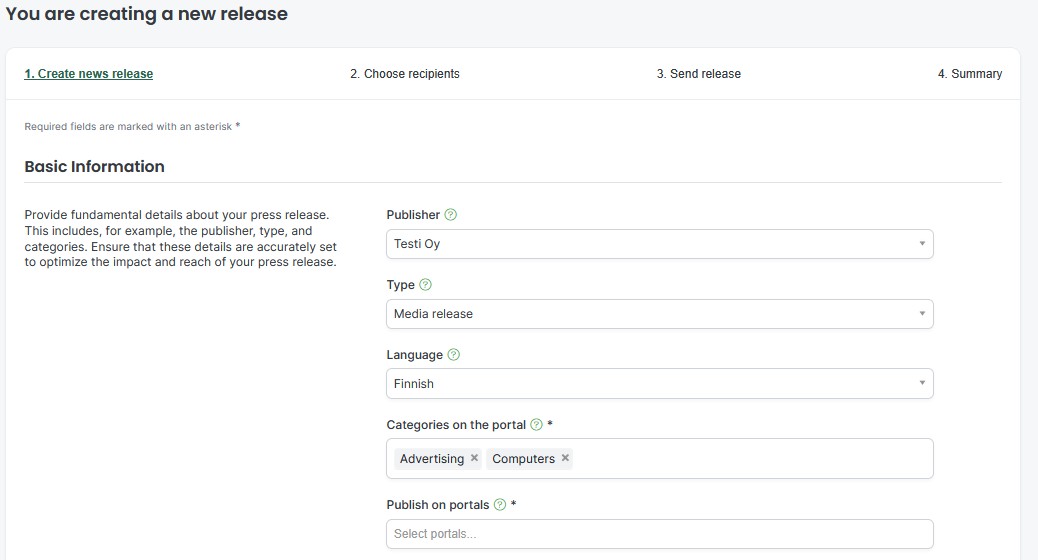Show help for the Language field
The width and height of the screenshot is (1038, 560).
(453, 355)
